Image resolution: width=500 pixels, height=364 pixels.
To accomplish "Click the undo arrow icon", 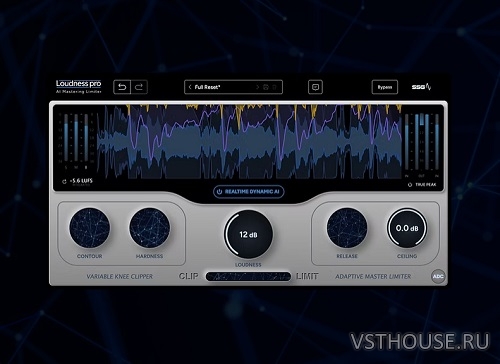I will pyautogui.click(x=122, y=87).
